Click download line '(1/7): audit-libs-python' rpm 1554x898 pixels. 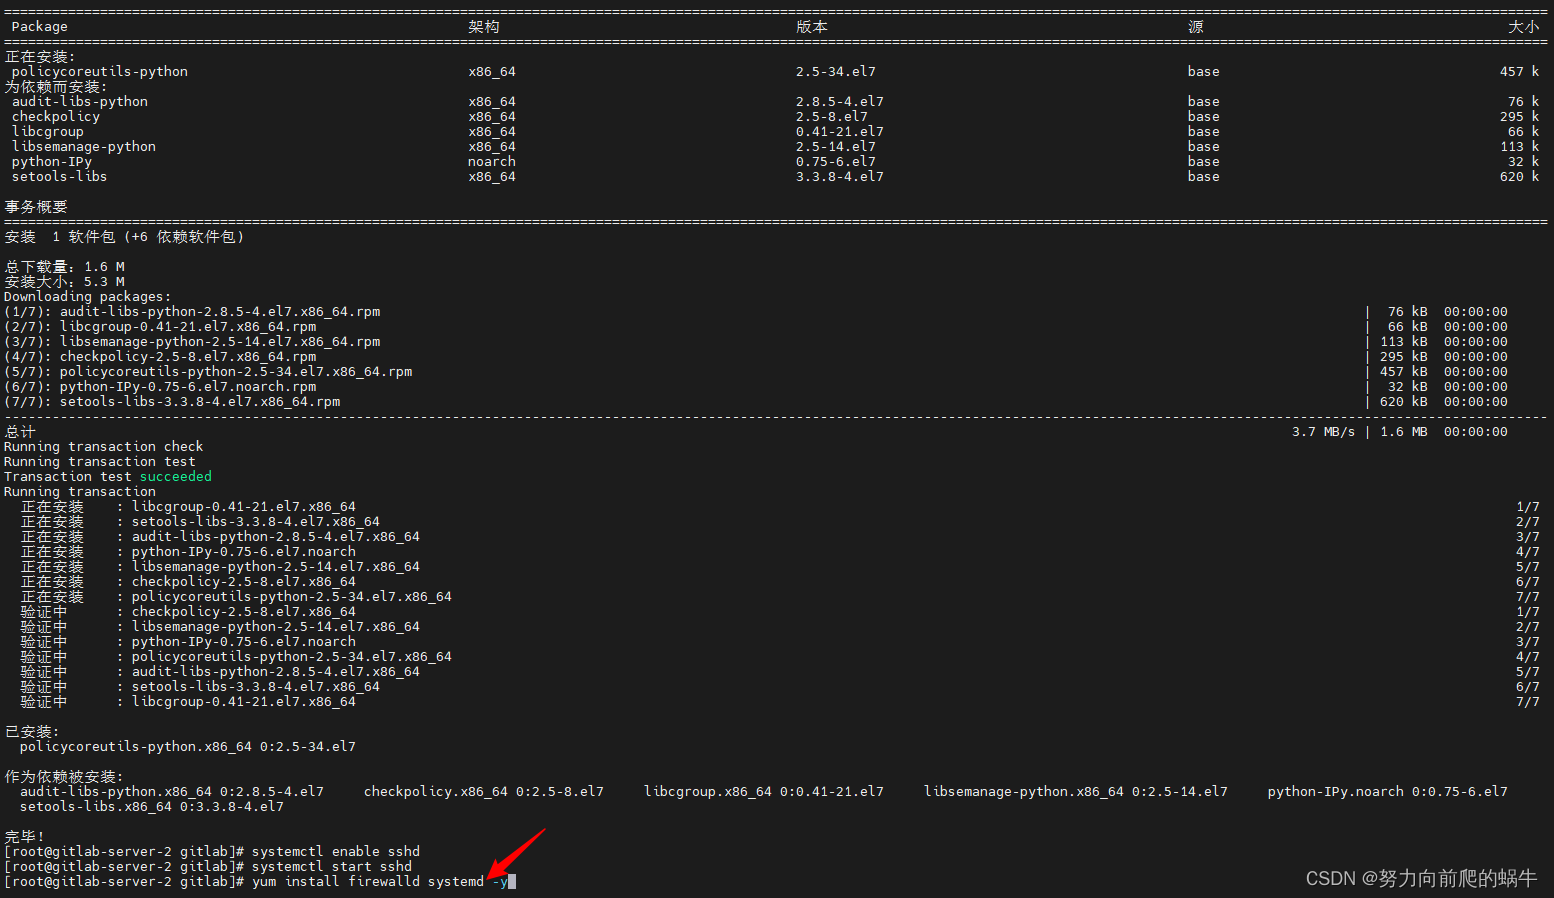[x=192, y=312]
